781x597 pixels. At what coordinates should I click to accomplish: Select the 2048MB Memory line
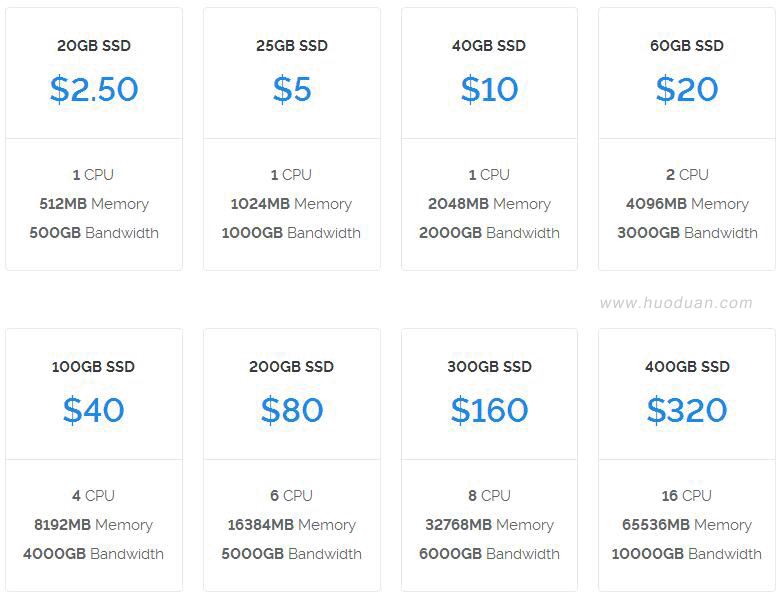489,204
